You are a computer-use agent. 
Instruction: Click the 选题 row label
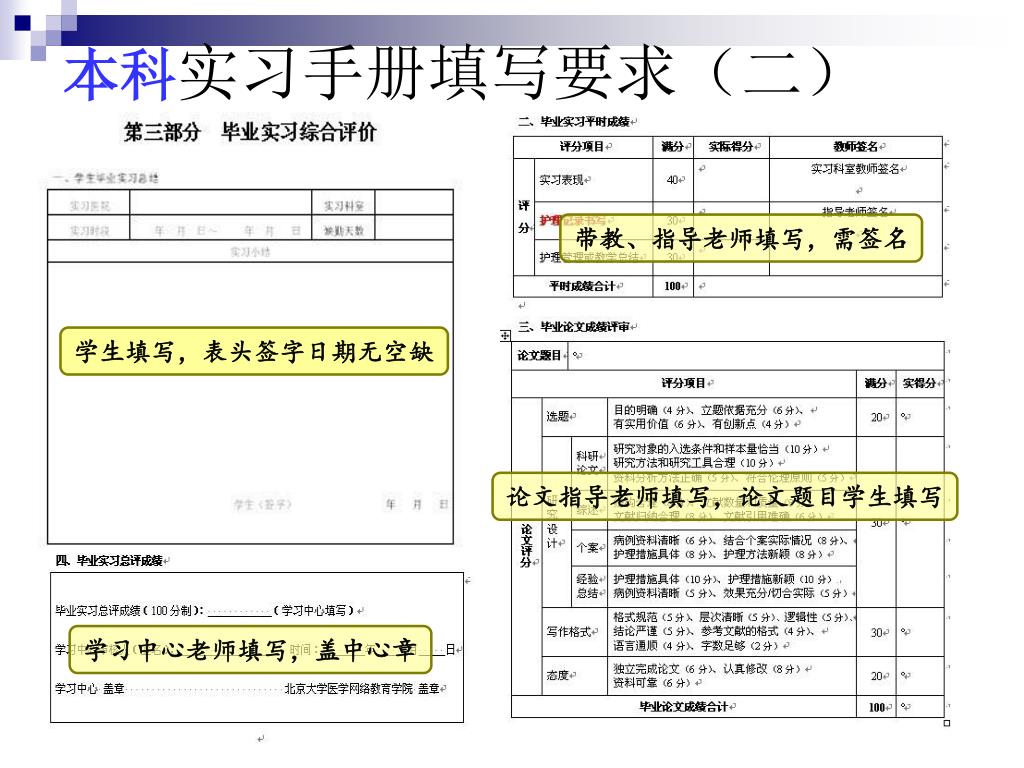click(558, 417)
